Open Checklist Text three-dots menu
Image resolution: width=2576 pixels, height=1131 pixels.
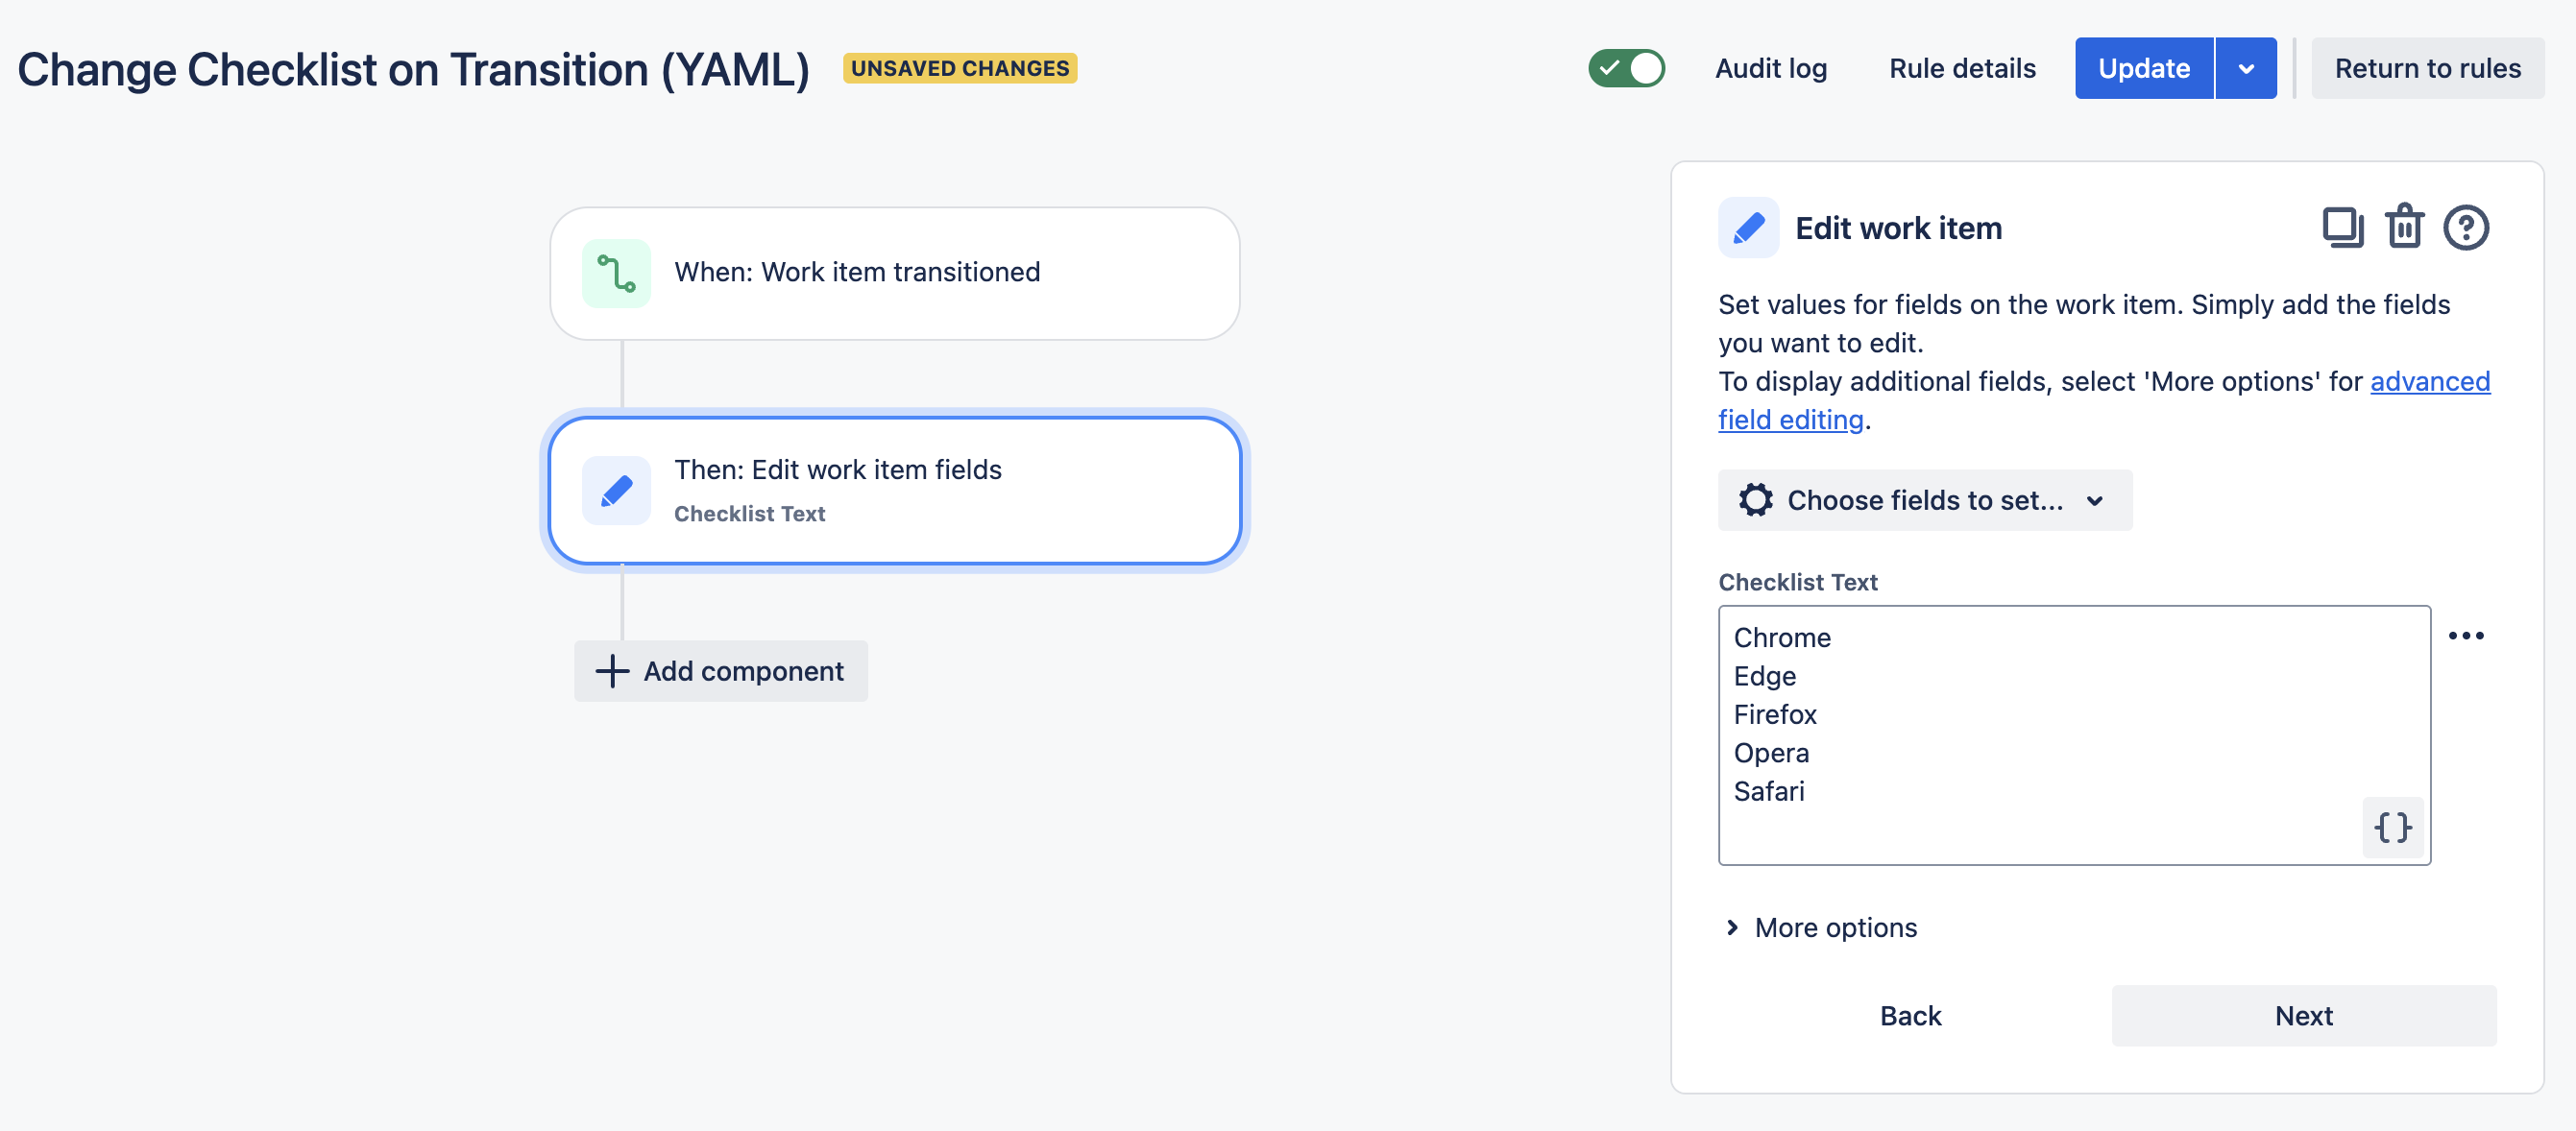(x=2465, y=636)
